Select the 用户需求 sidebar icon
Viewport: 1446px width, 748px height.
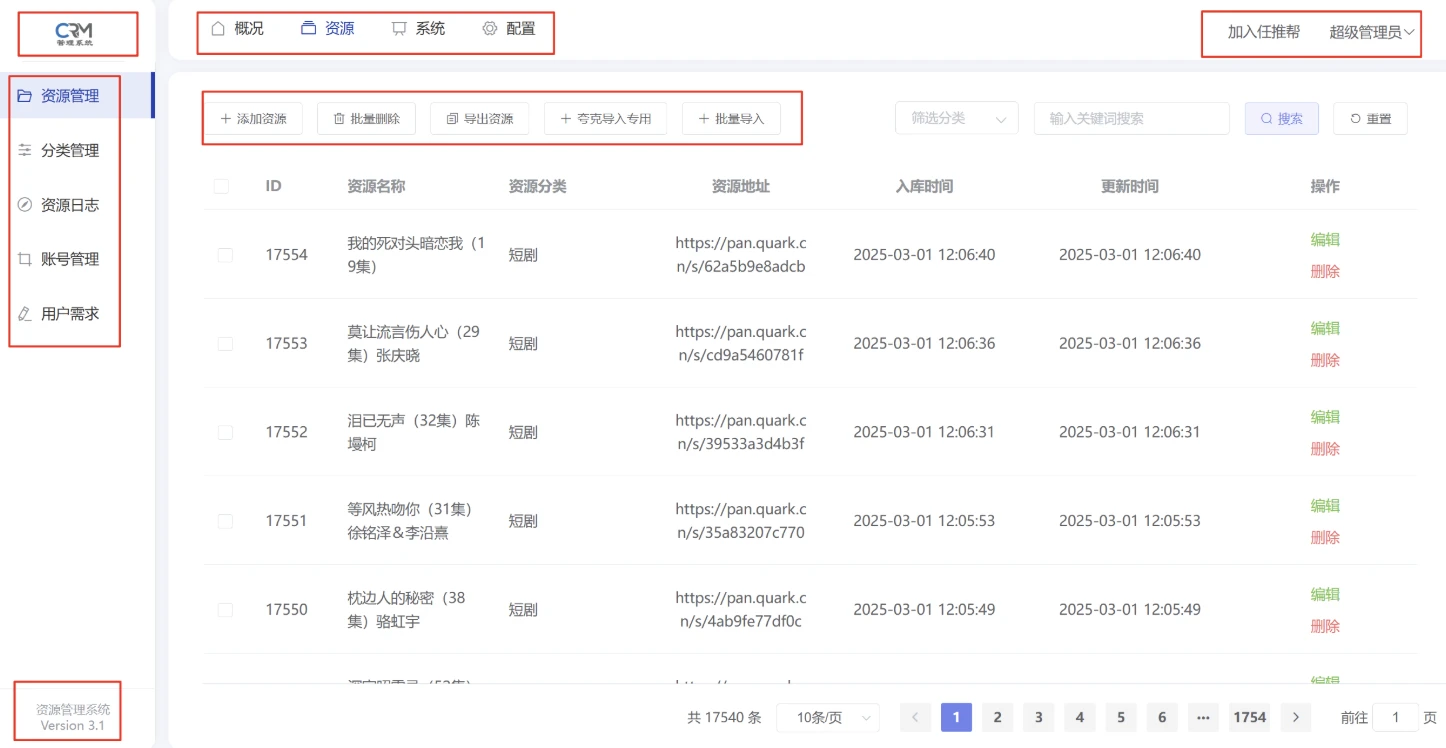(x=23, y=313)
